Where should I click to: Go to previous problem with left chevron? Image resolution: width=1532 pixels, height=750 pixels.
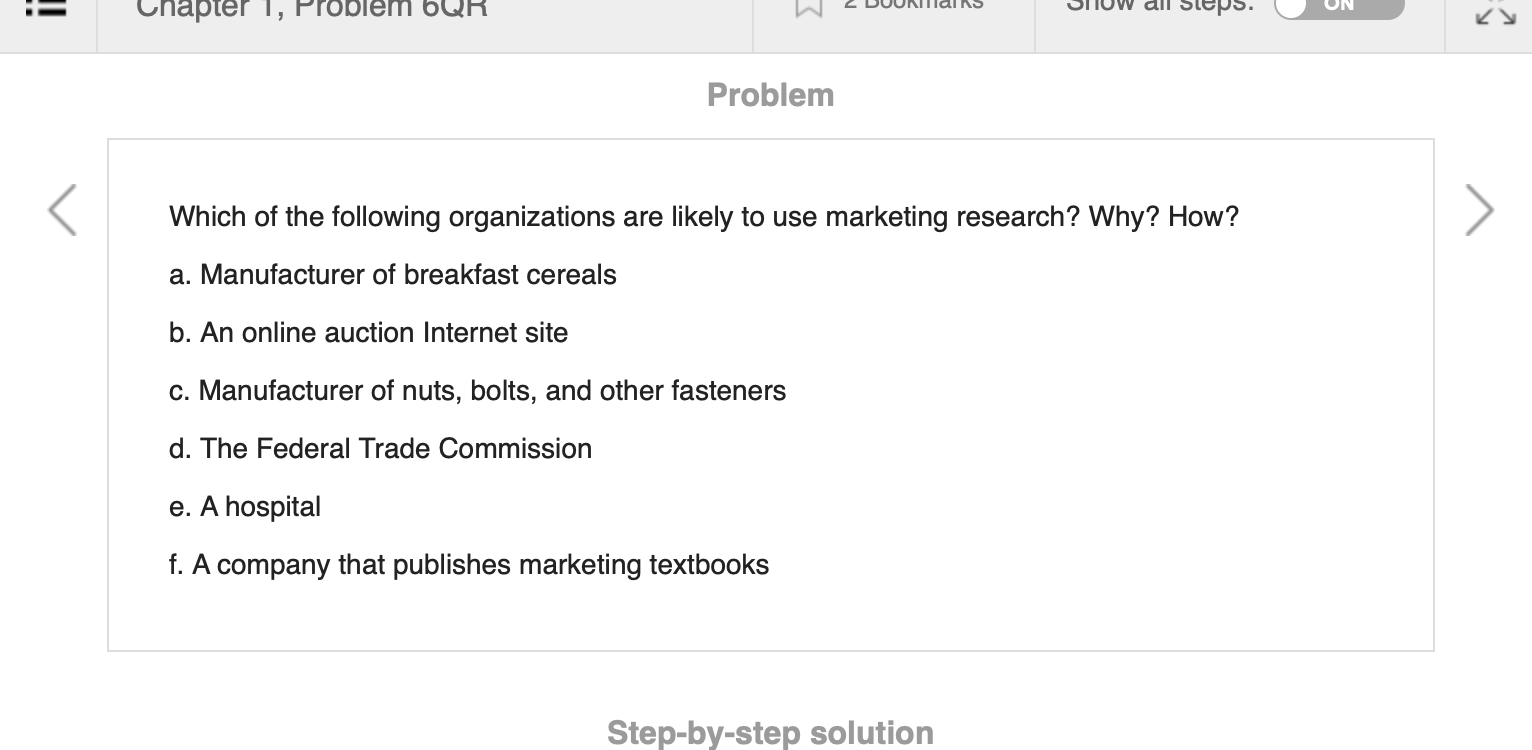click(62, 210)
